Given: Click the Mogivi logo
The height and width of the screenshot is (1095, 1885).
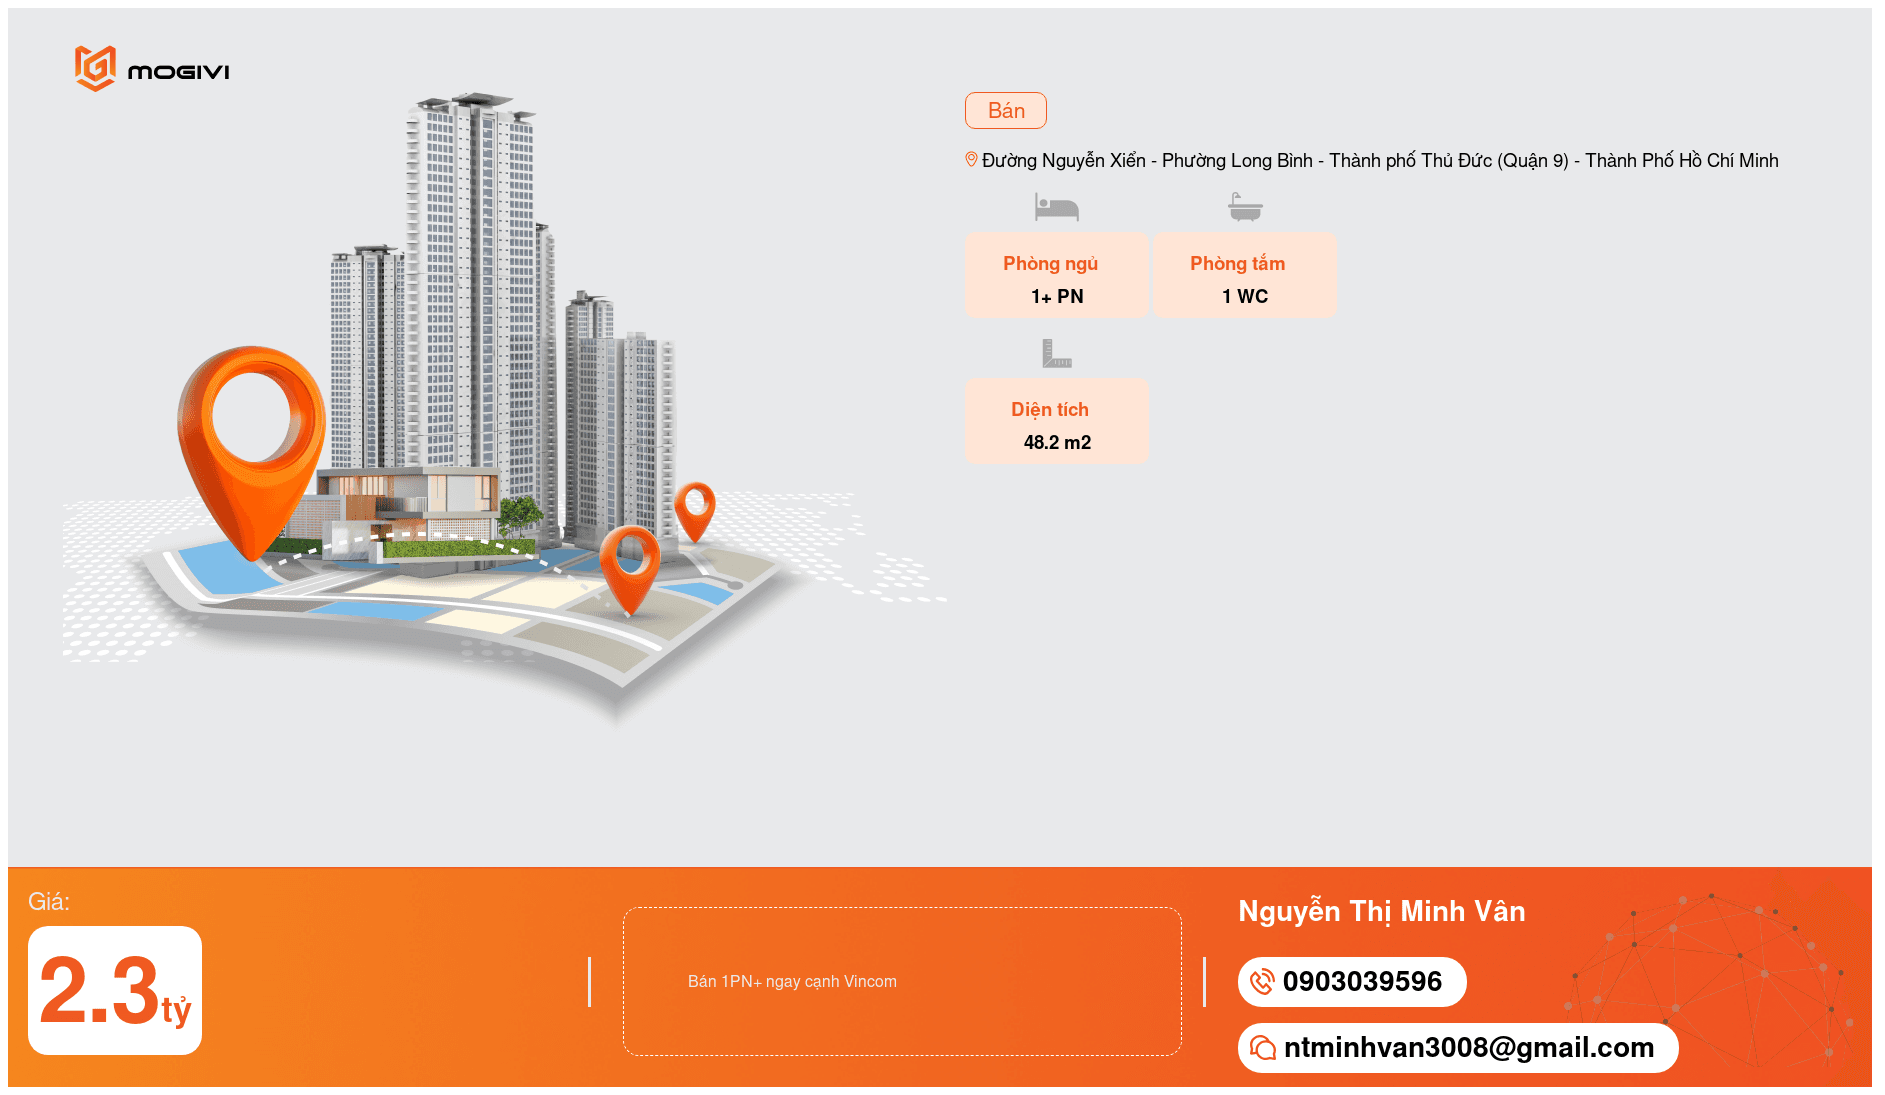Looking at the screenshot, I should tap(152, 69).
